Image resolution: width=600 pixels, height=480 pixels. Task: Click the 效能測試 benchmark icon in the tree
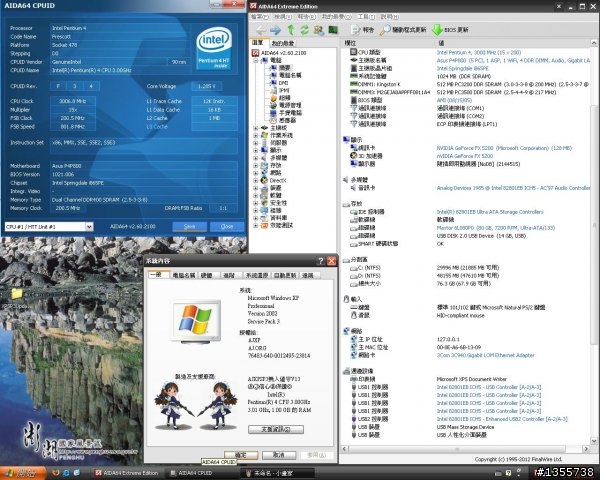(x=264, y=225)
